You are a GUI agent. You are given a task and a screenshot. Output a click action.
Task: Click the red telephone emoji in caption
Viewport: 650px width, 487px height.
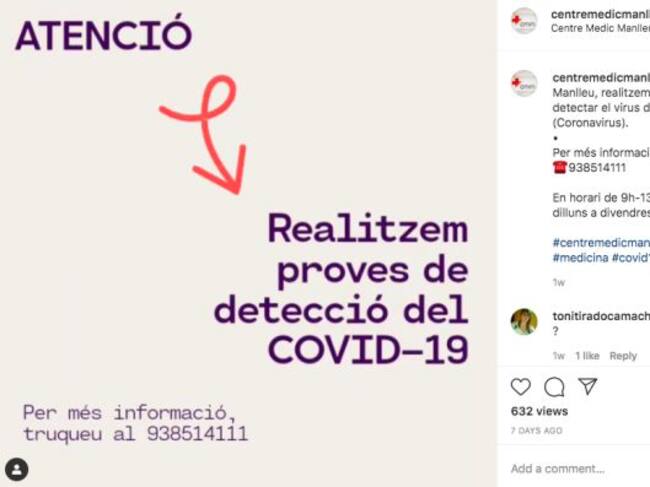pos(560,167)
